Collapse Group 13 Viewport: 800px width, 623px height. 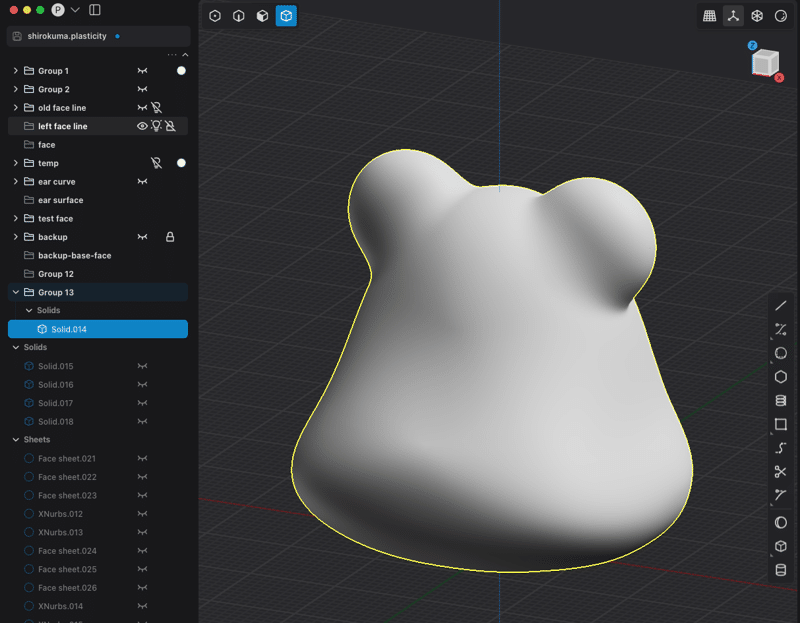click(15, 292)
